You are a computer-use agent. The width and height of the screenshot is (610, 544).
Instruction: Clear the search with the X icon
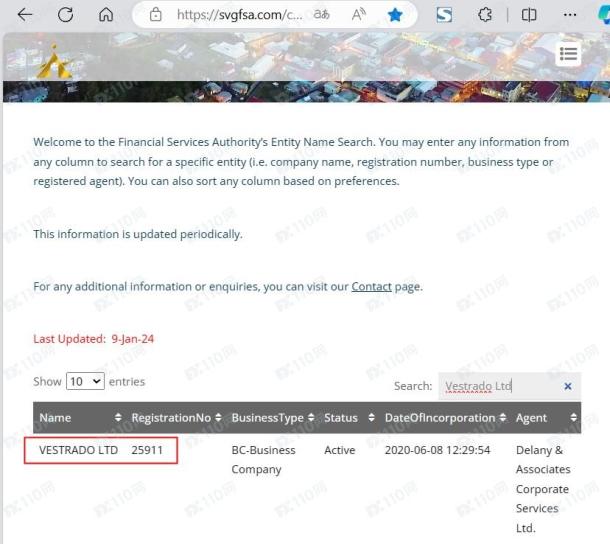[568, 386]
